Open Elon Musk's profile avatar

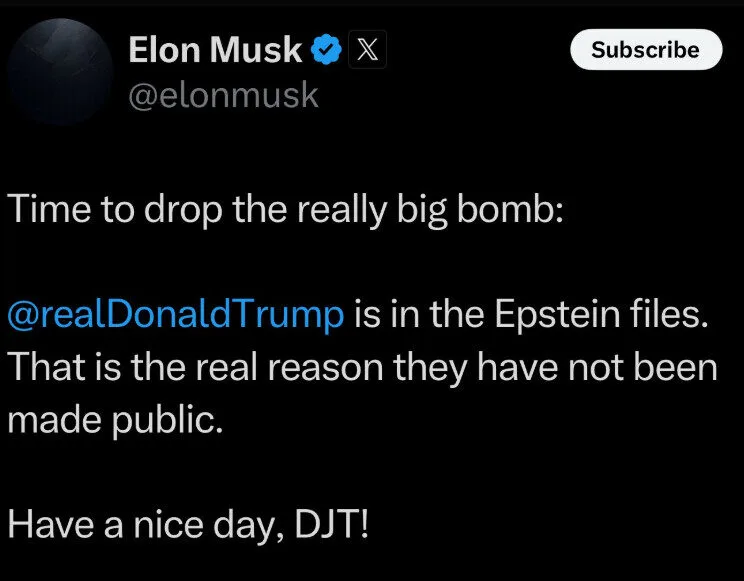(60, 71)
